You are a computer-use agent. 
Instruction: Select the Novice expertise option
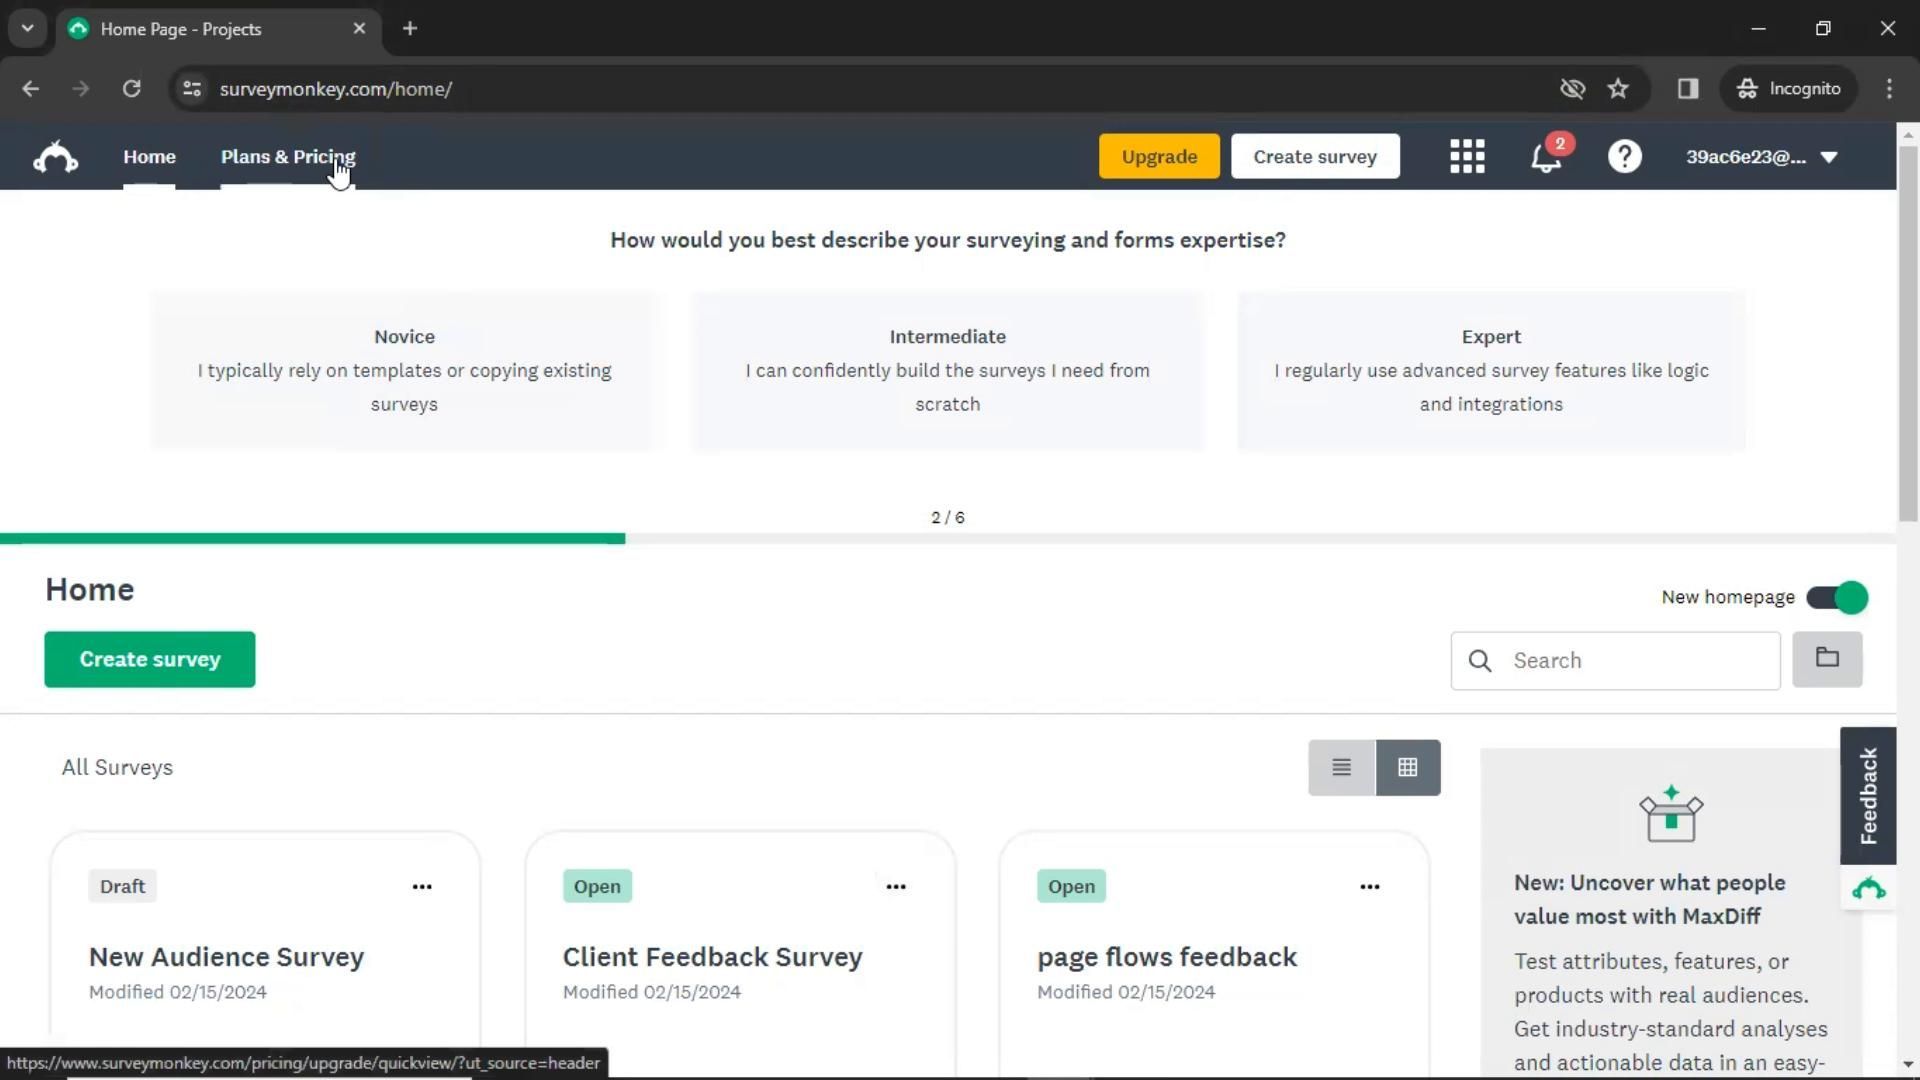coord(404,371)
